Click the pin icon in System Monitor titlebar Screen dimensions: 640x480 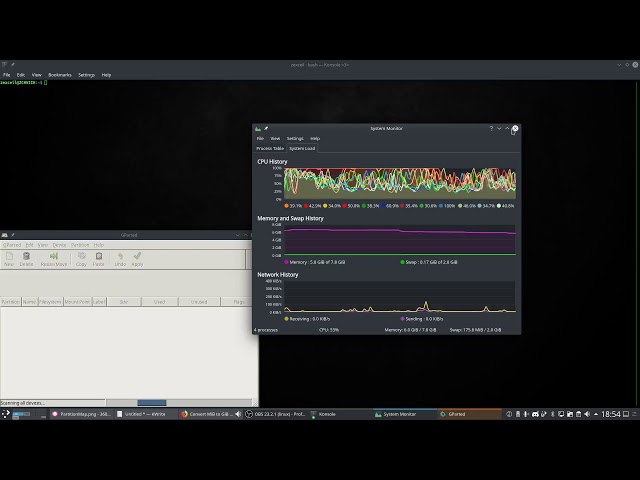point(266,129)
